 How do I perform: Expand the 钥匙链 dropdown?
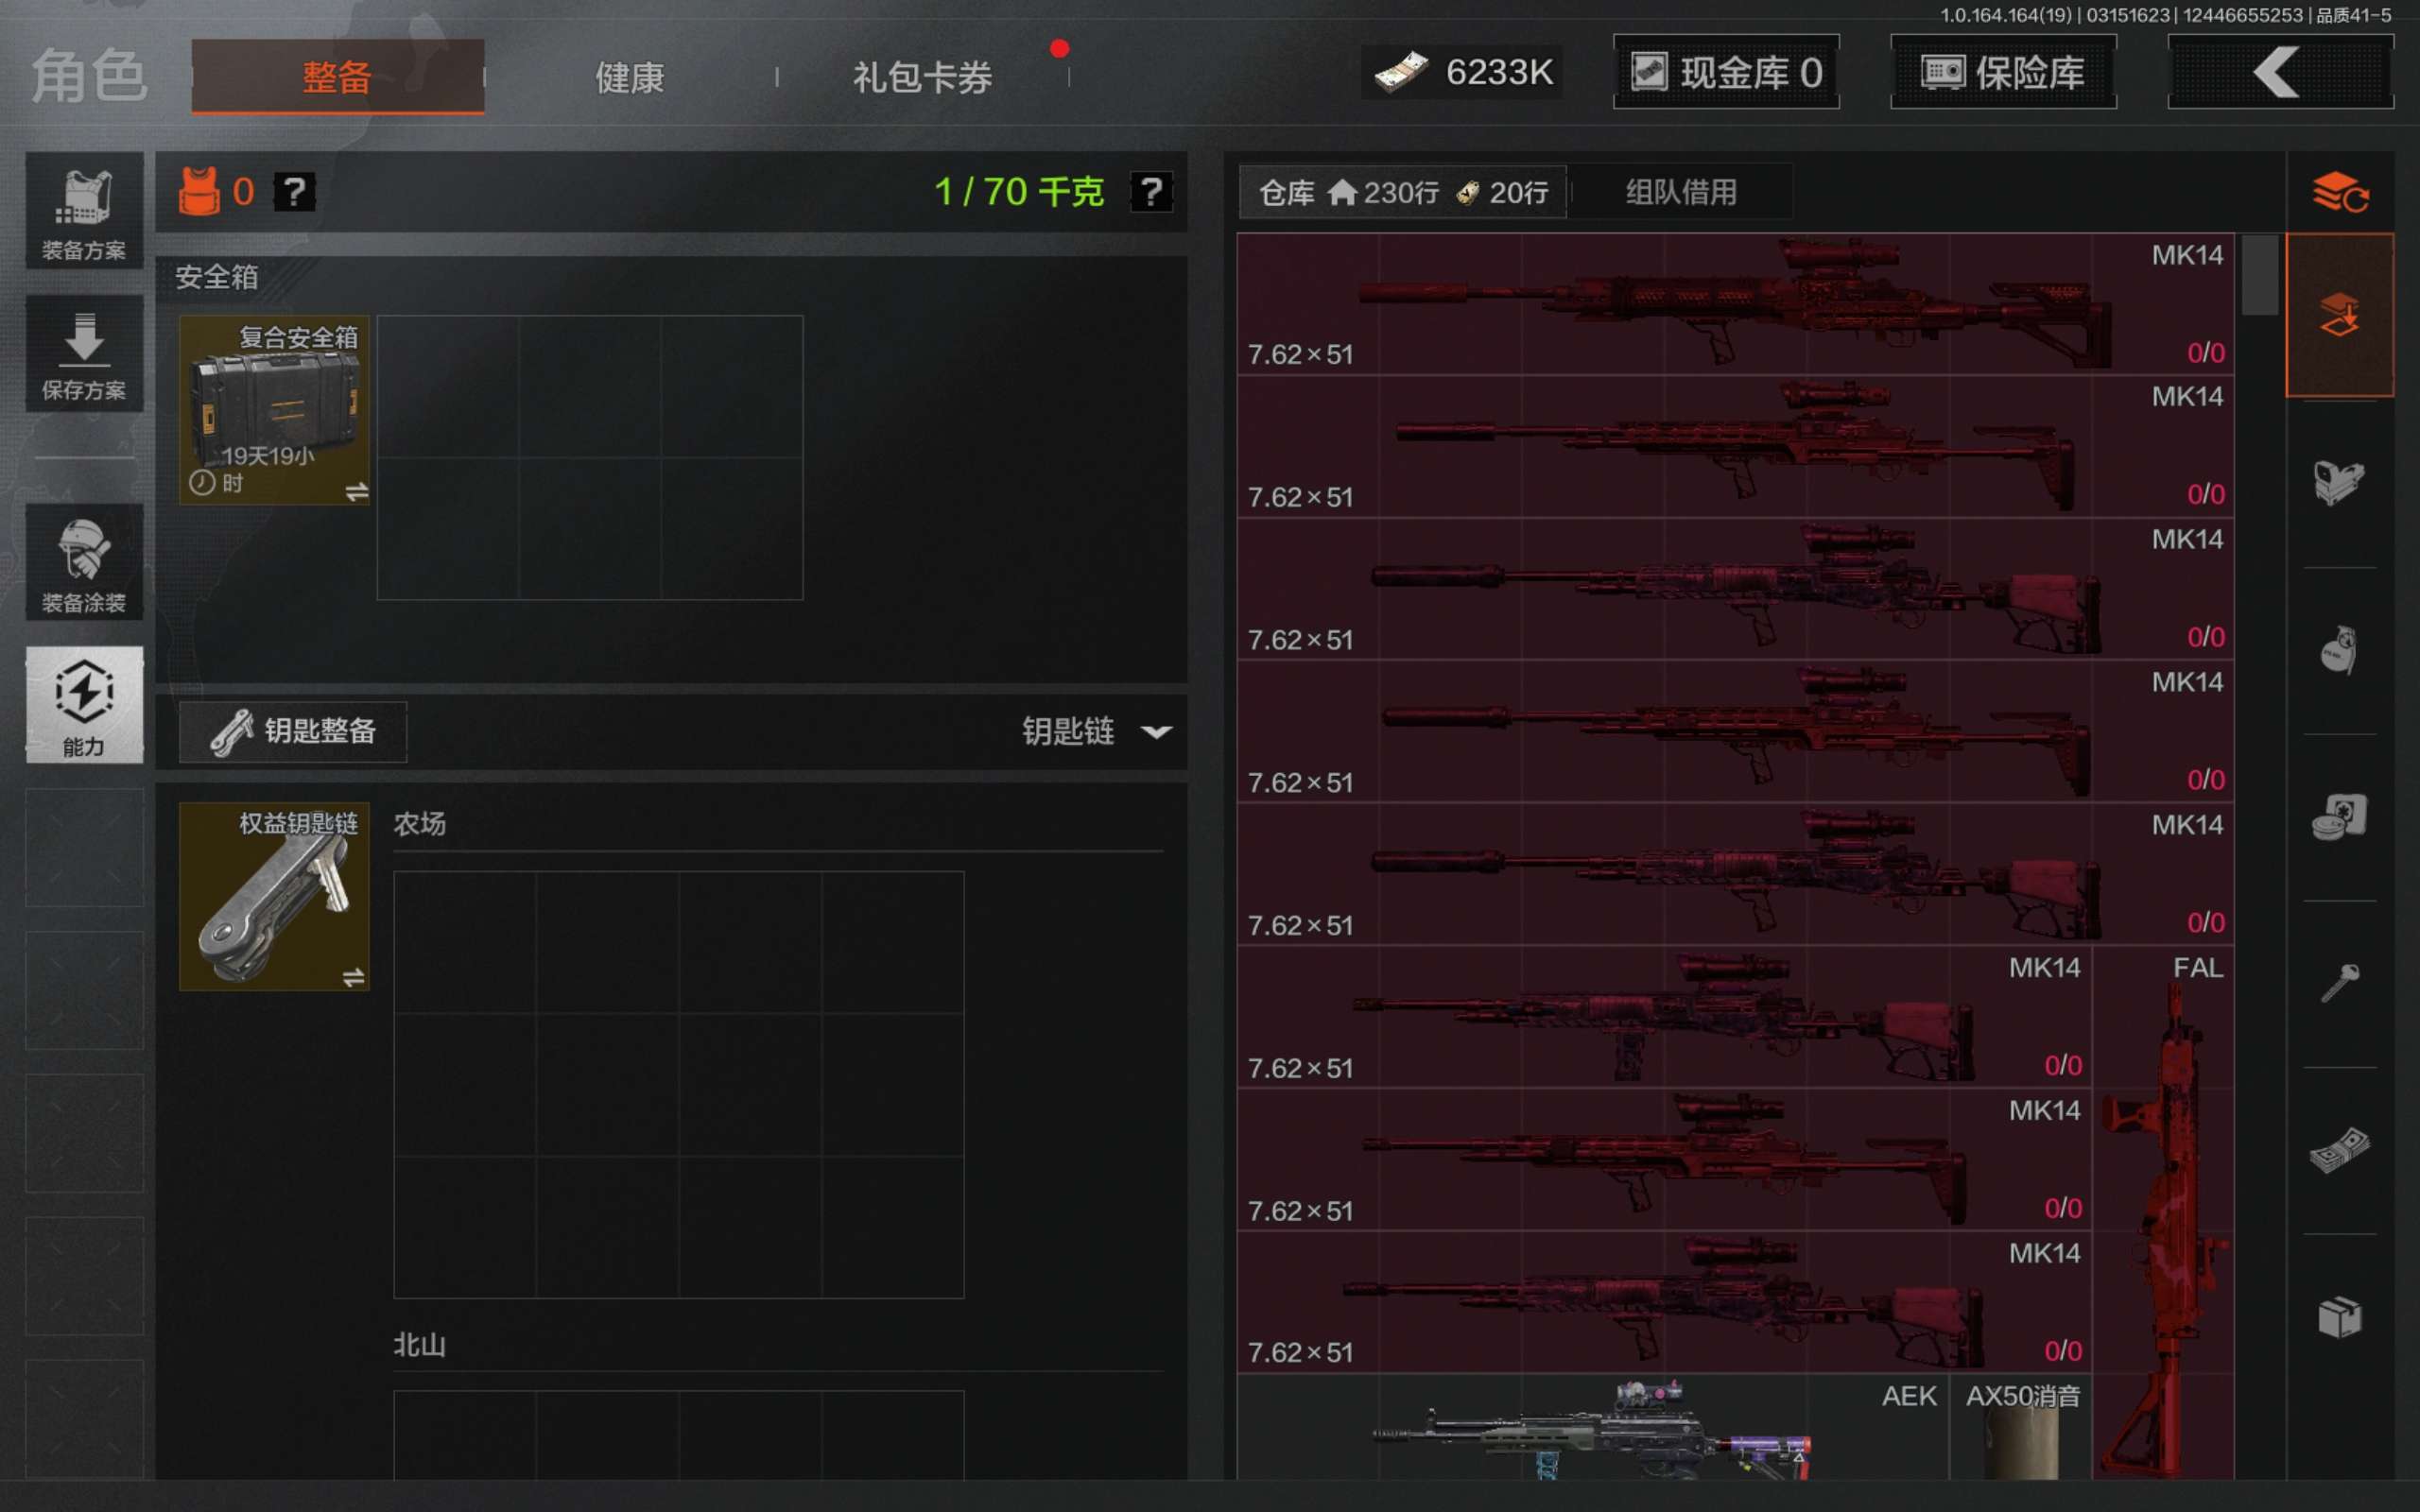1156,732
